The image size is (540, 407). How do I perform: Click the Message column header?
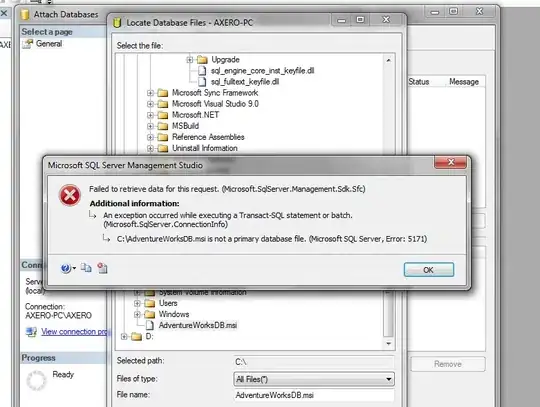464,82
